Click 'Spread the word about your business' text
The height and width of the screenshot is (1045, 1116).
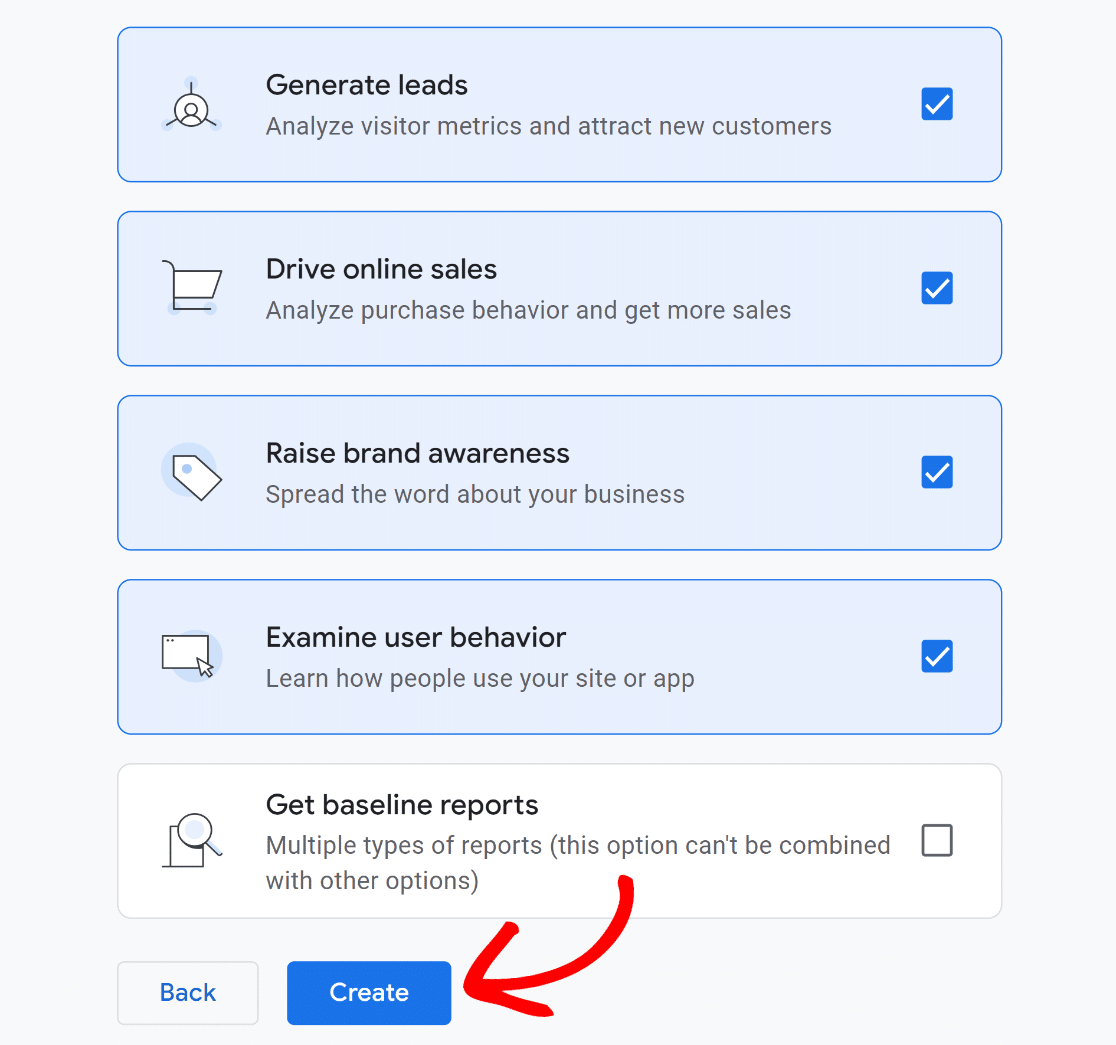click(475, 494)
